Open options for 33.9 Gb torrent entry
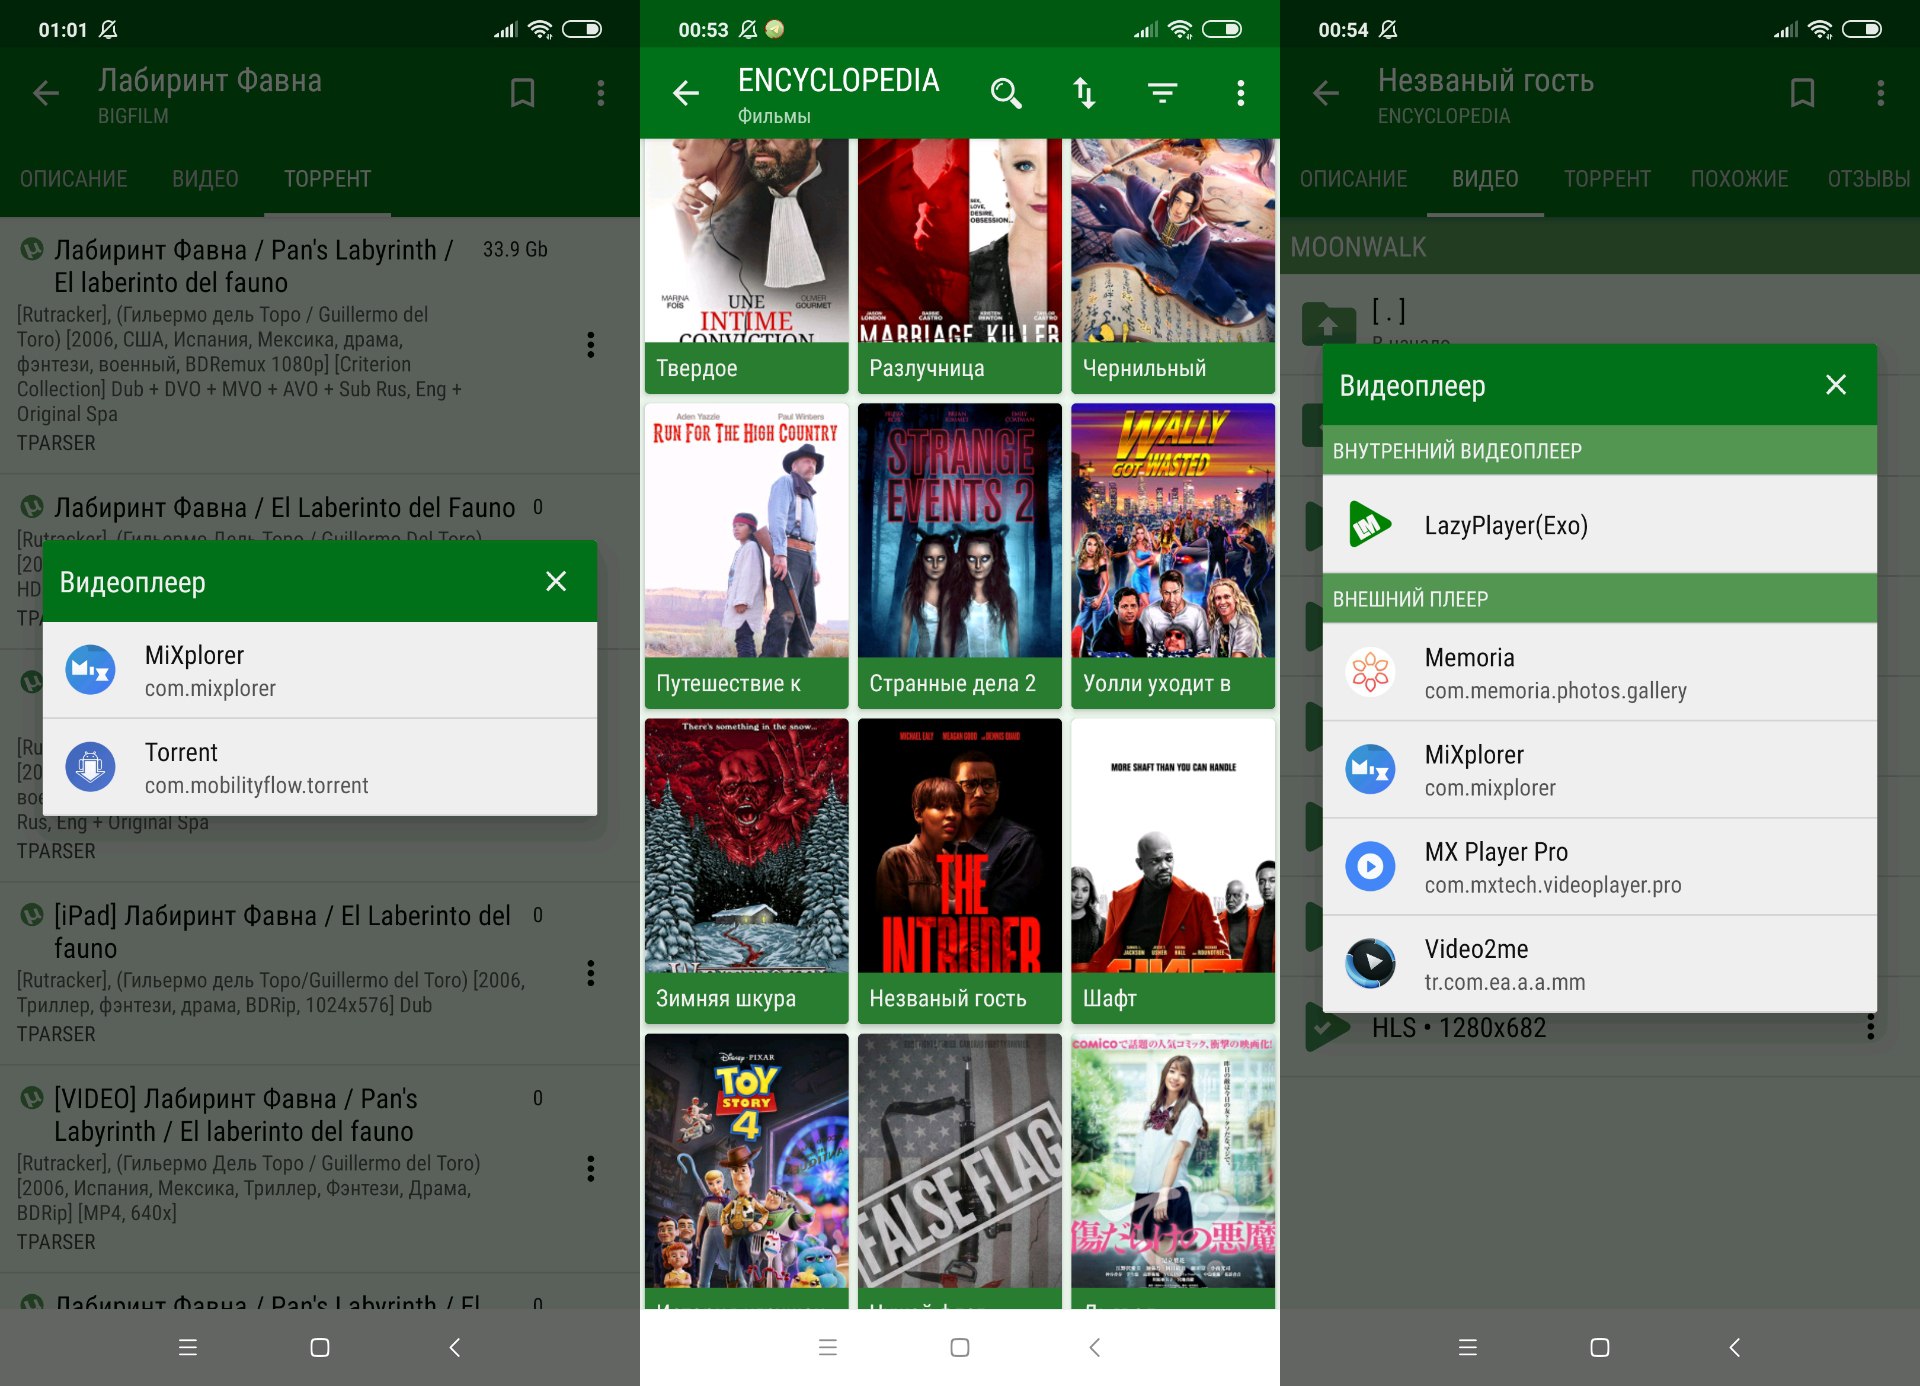The width and height of the screenshot is (1920, 1386). pyautogui.click(x=591, y=345)
